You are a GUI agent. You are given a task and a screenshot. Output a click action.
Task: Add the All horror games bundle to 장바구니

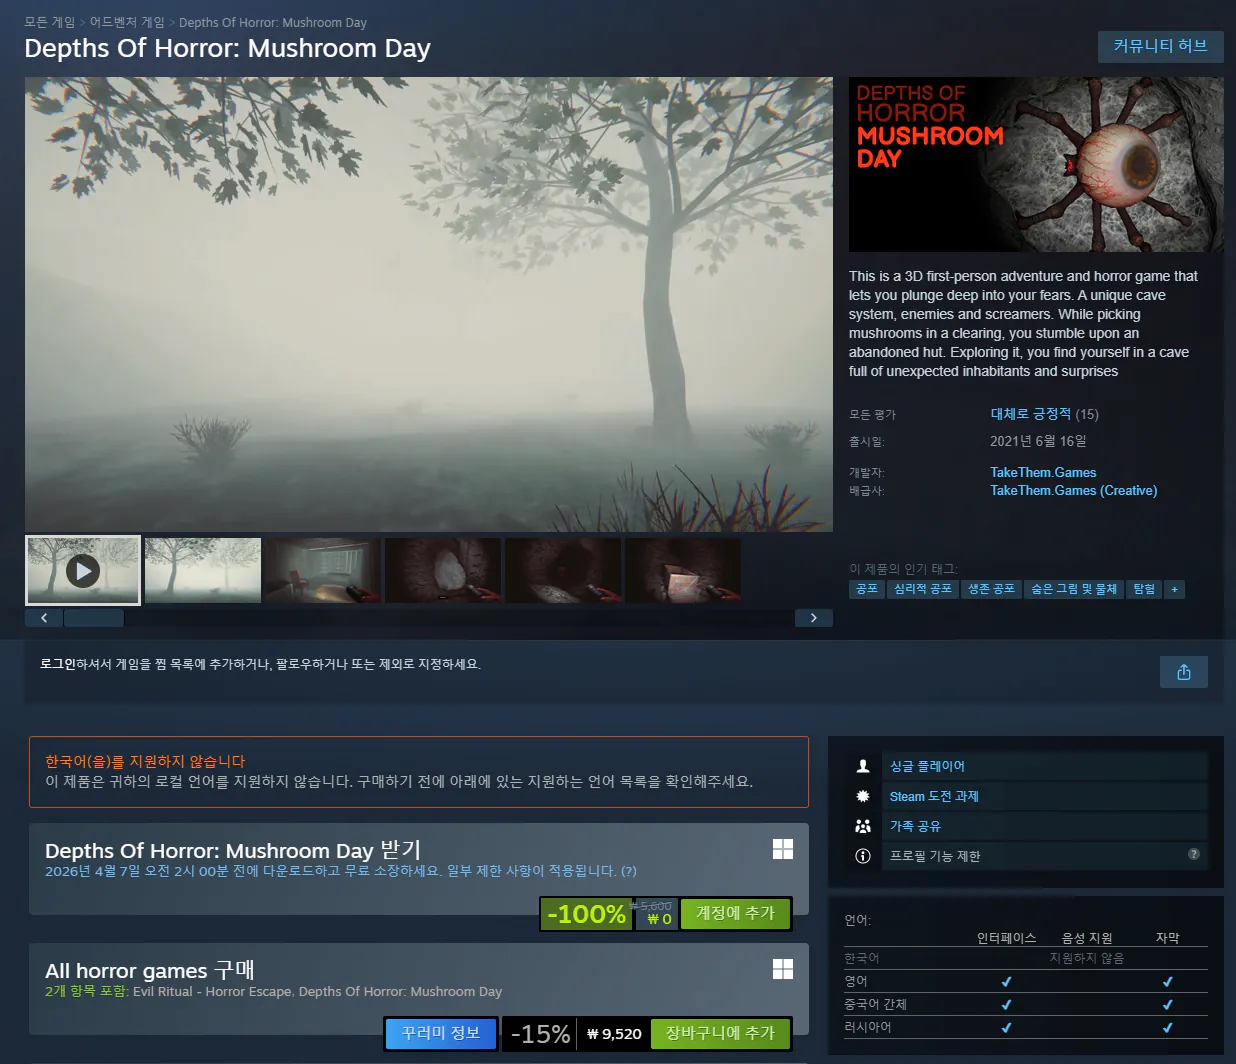tap(721, 1033)
